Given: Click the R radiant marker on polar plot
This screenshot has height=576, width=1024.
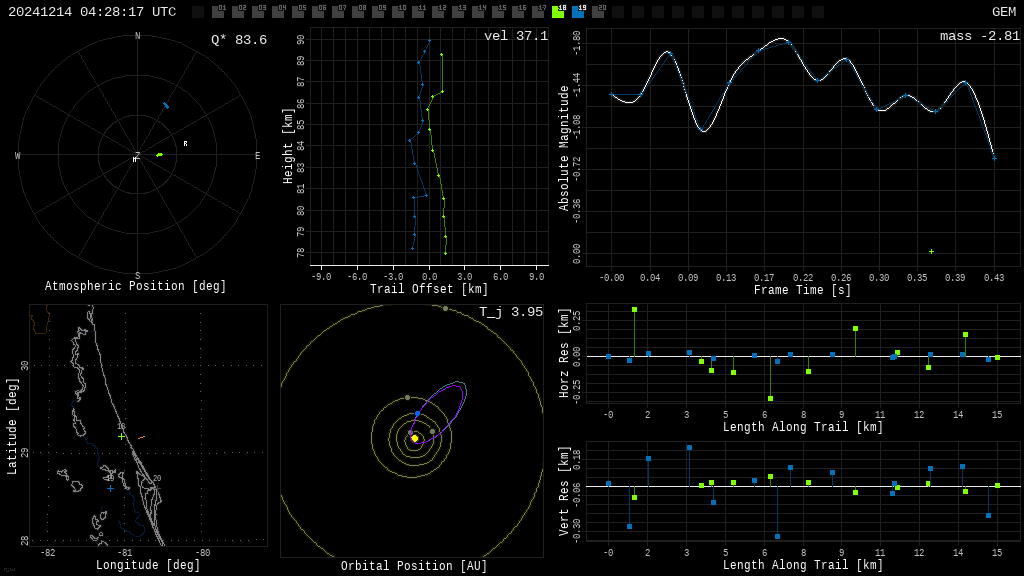Looking at the screenshot, I should 185,144.
